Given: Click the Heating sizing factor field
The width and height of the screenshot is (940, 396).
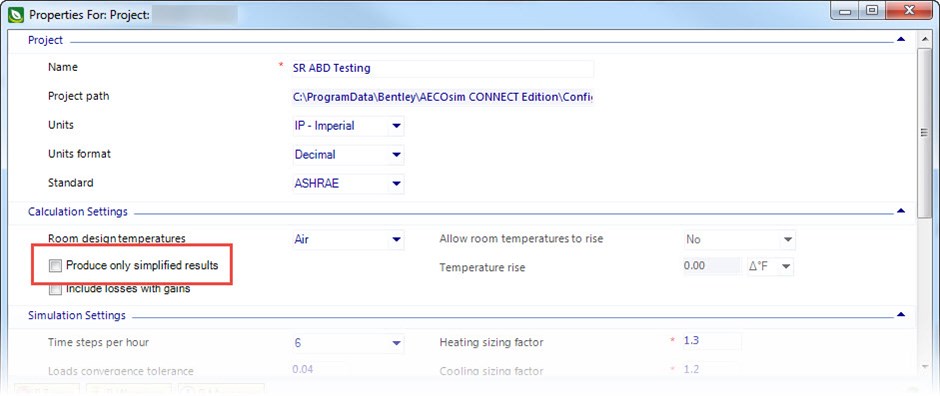Looking at the screenshot, I should [712, 341].
